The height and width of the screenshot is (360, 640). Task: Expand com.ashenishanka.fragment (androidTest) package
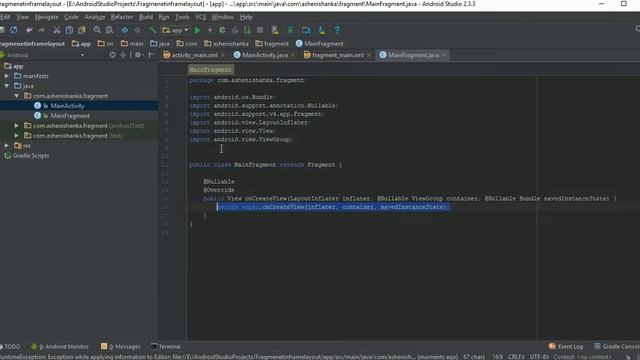click(x=16, y=126)
